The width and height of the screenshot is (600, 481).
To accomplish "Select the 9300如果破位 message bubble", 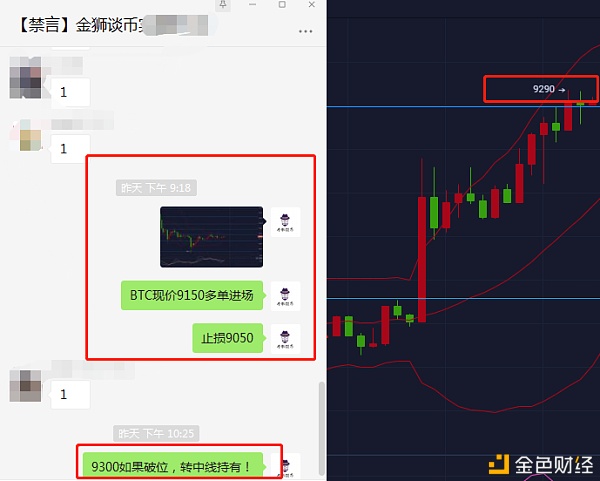I will [x=173, y=466].
